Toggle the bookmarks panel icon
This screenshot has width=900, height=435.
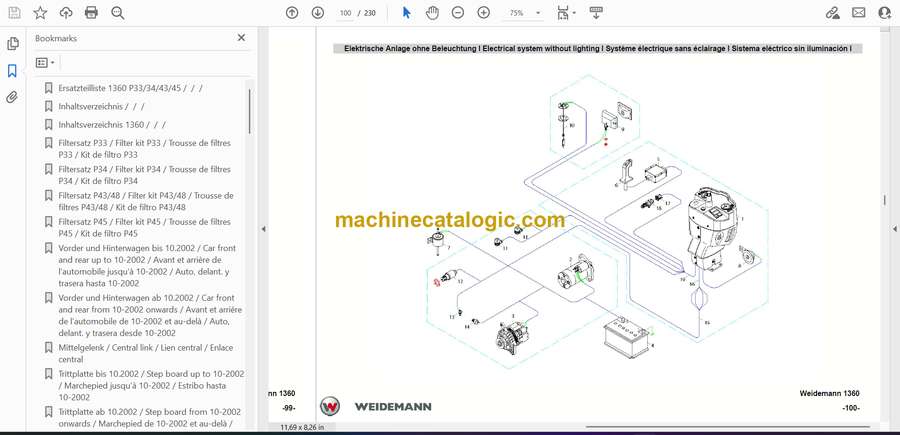point(12,71)
